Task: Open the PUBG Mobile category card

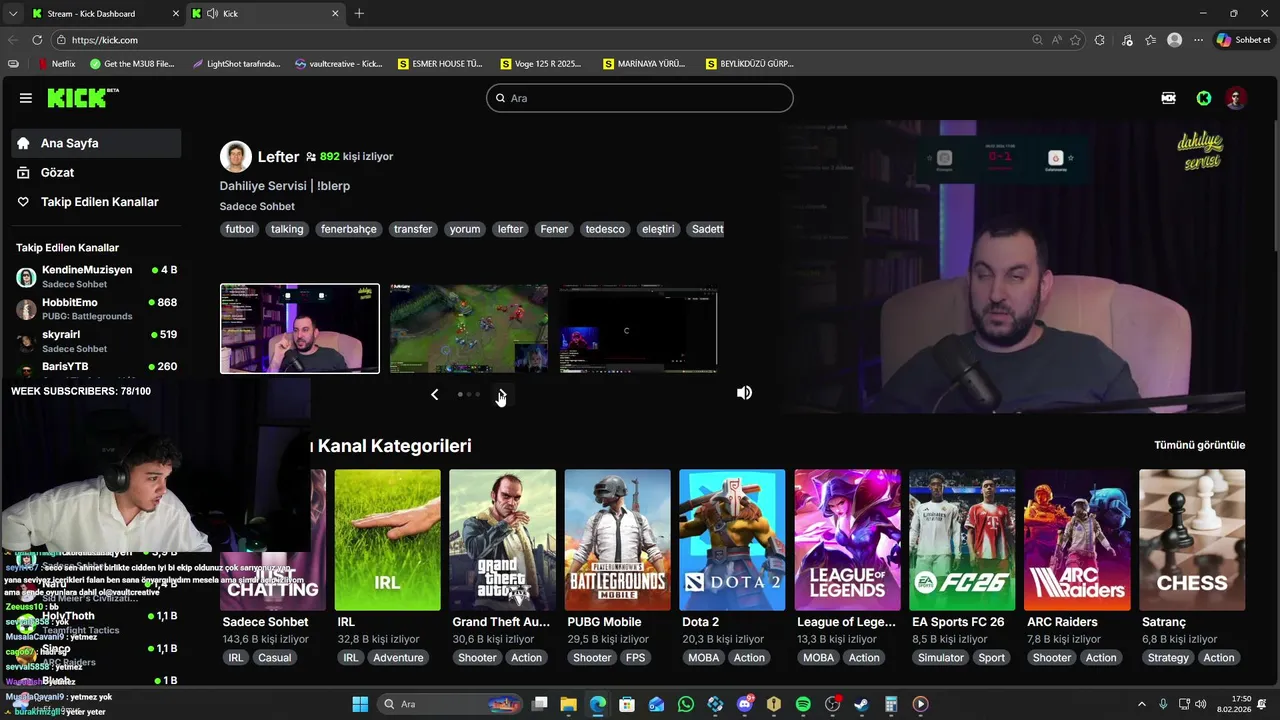Action: (x=617, y=540)
